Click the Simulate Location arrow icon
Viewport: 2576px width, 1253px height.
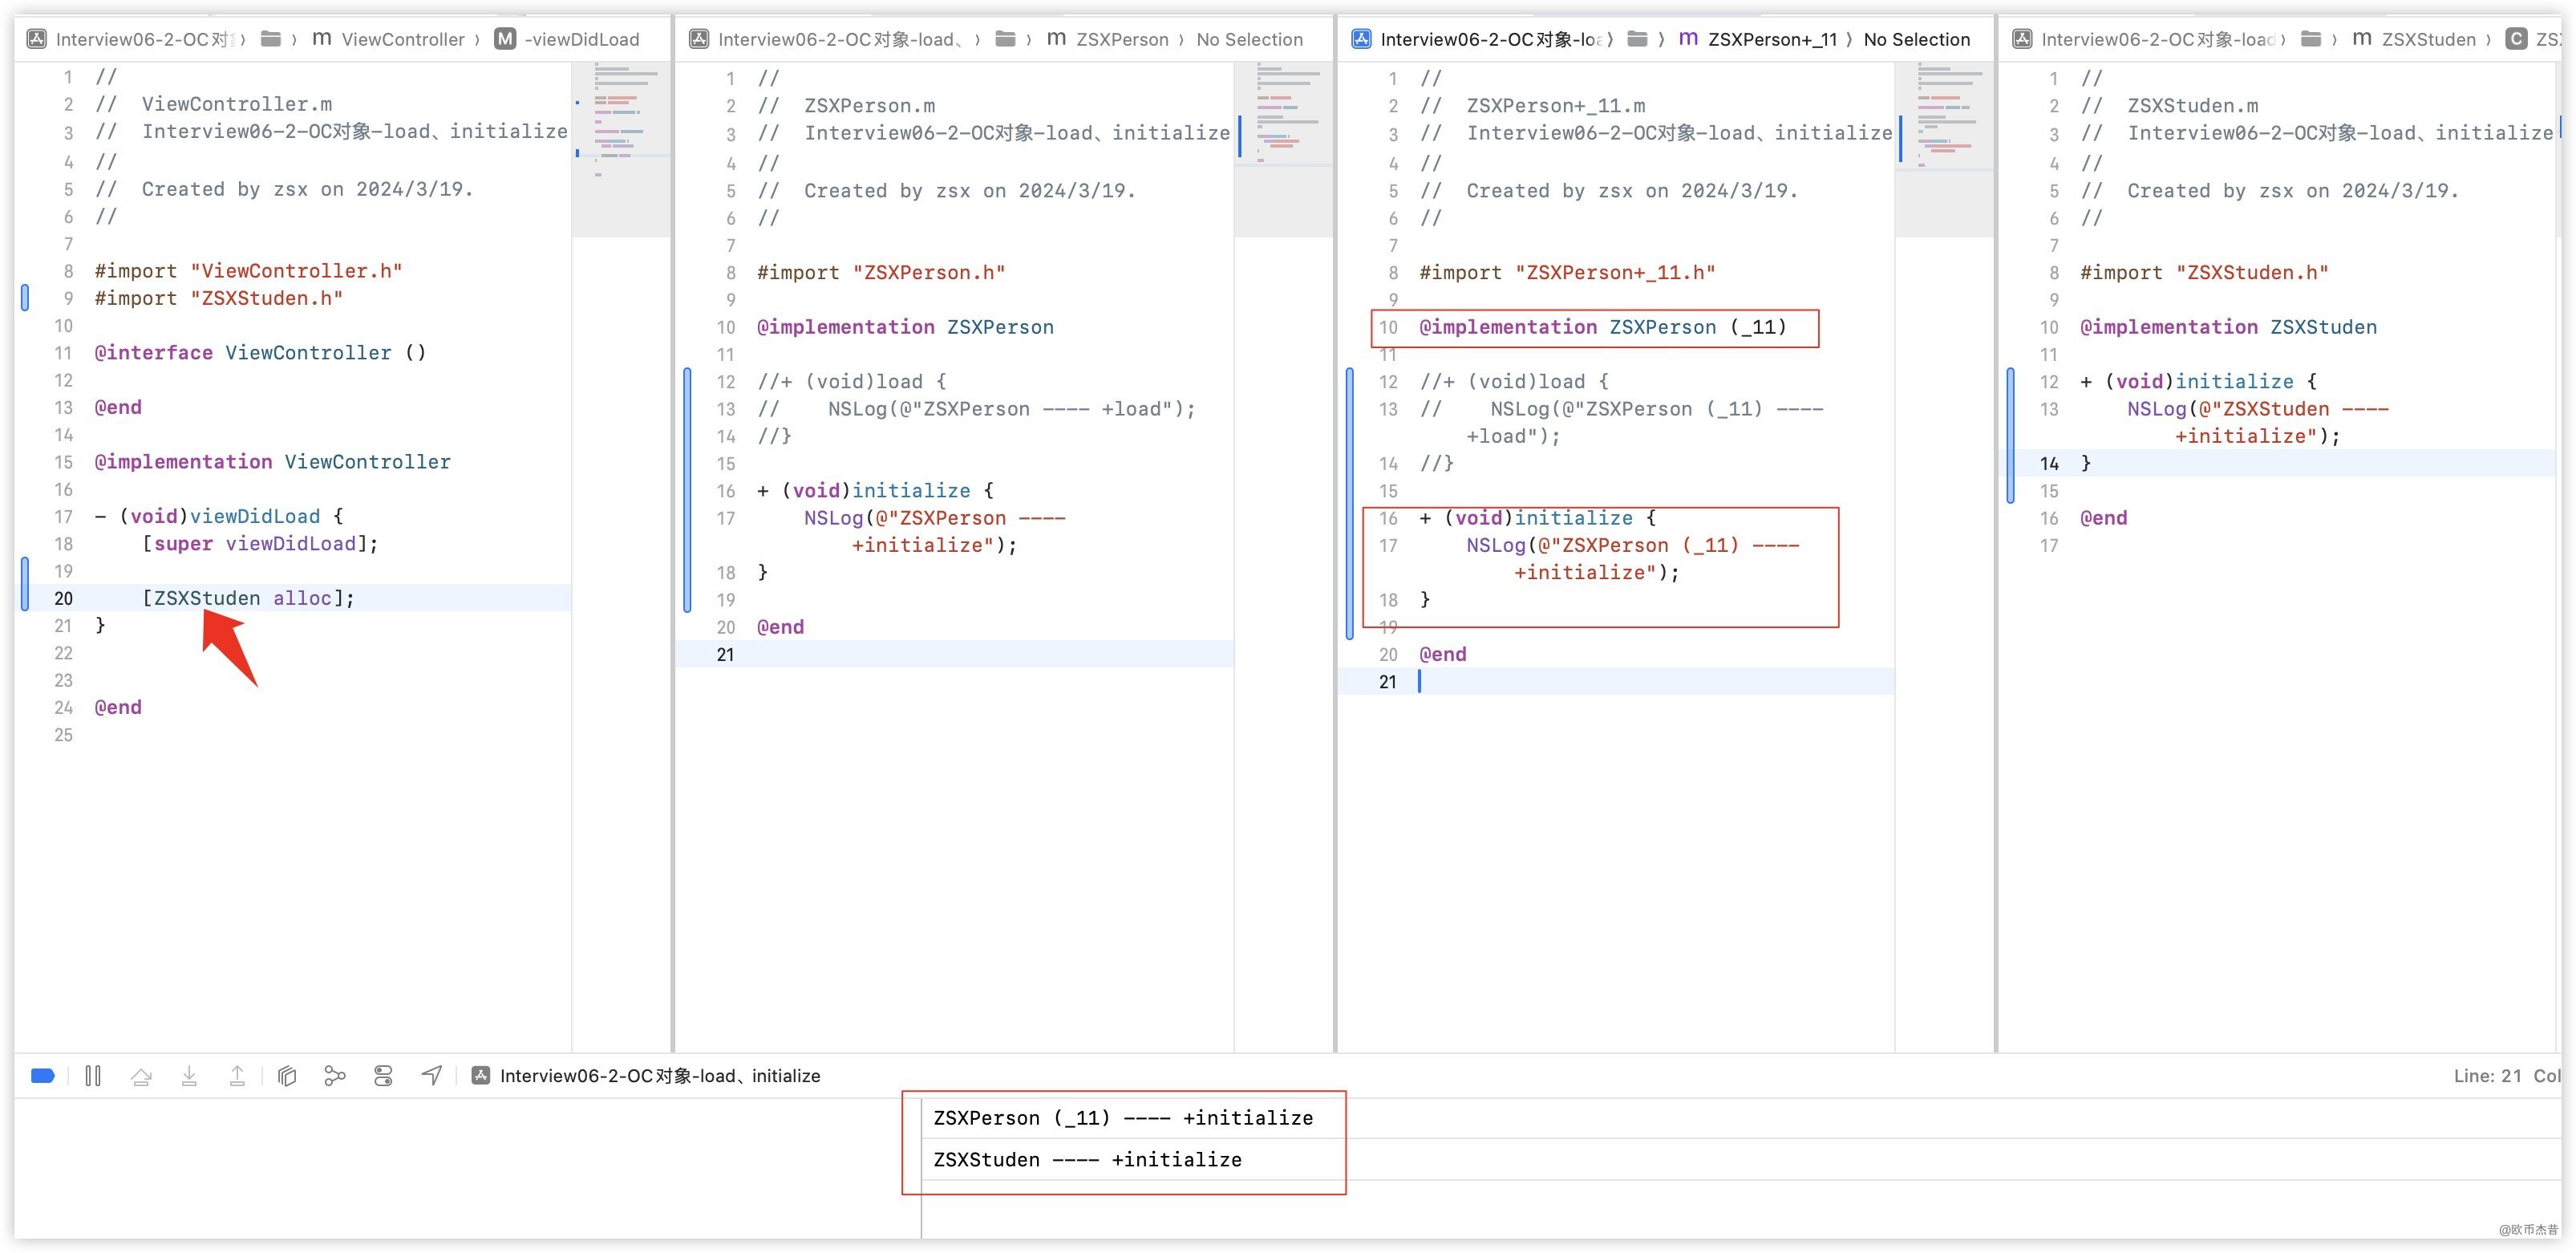(x=431, y=1076)
